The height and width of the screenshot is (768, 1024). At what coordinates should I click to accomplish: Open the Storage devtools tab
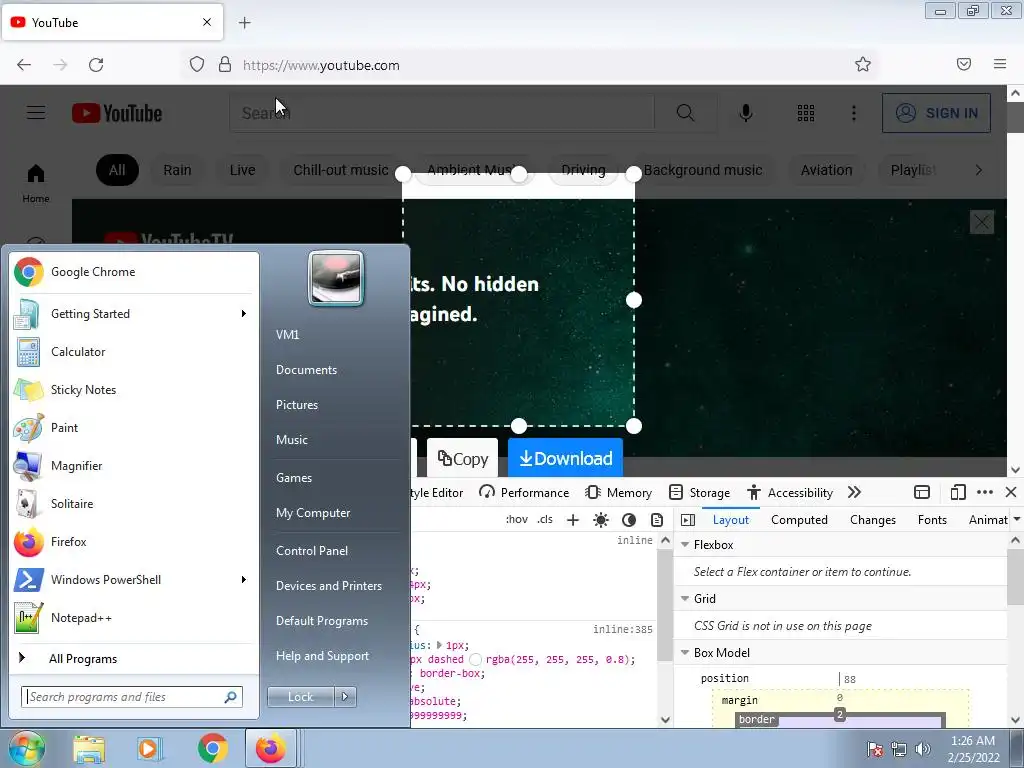[x=699, y=492]
